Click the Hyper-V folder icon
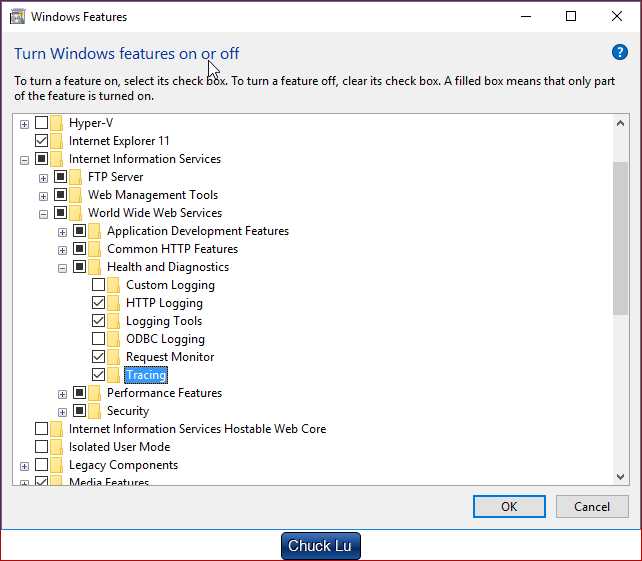 57,123
